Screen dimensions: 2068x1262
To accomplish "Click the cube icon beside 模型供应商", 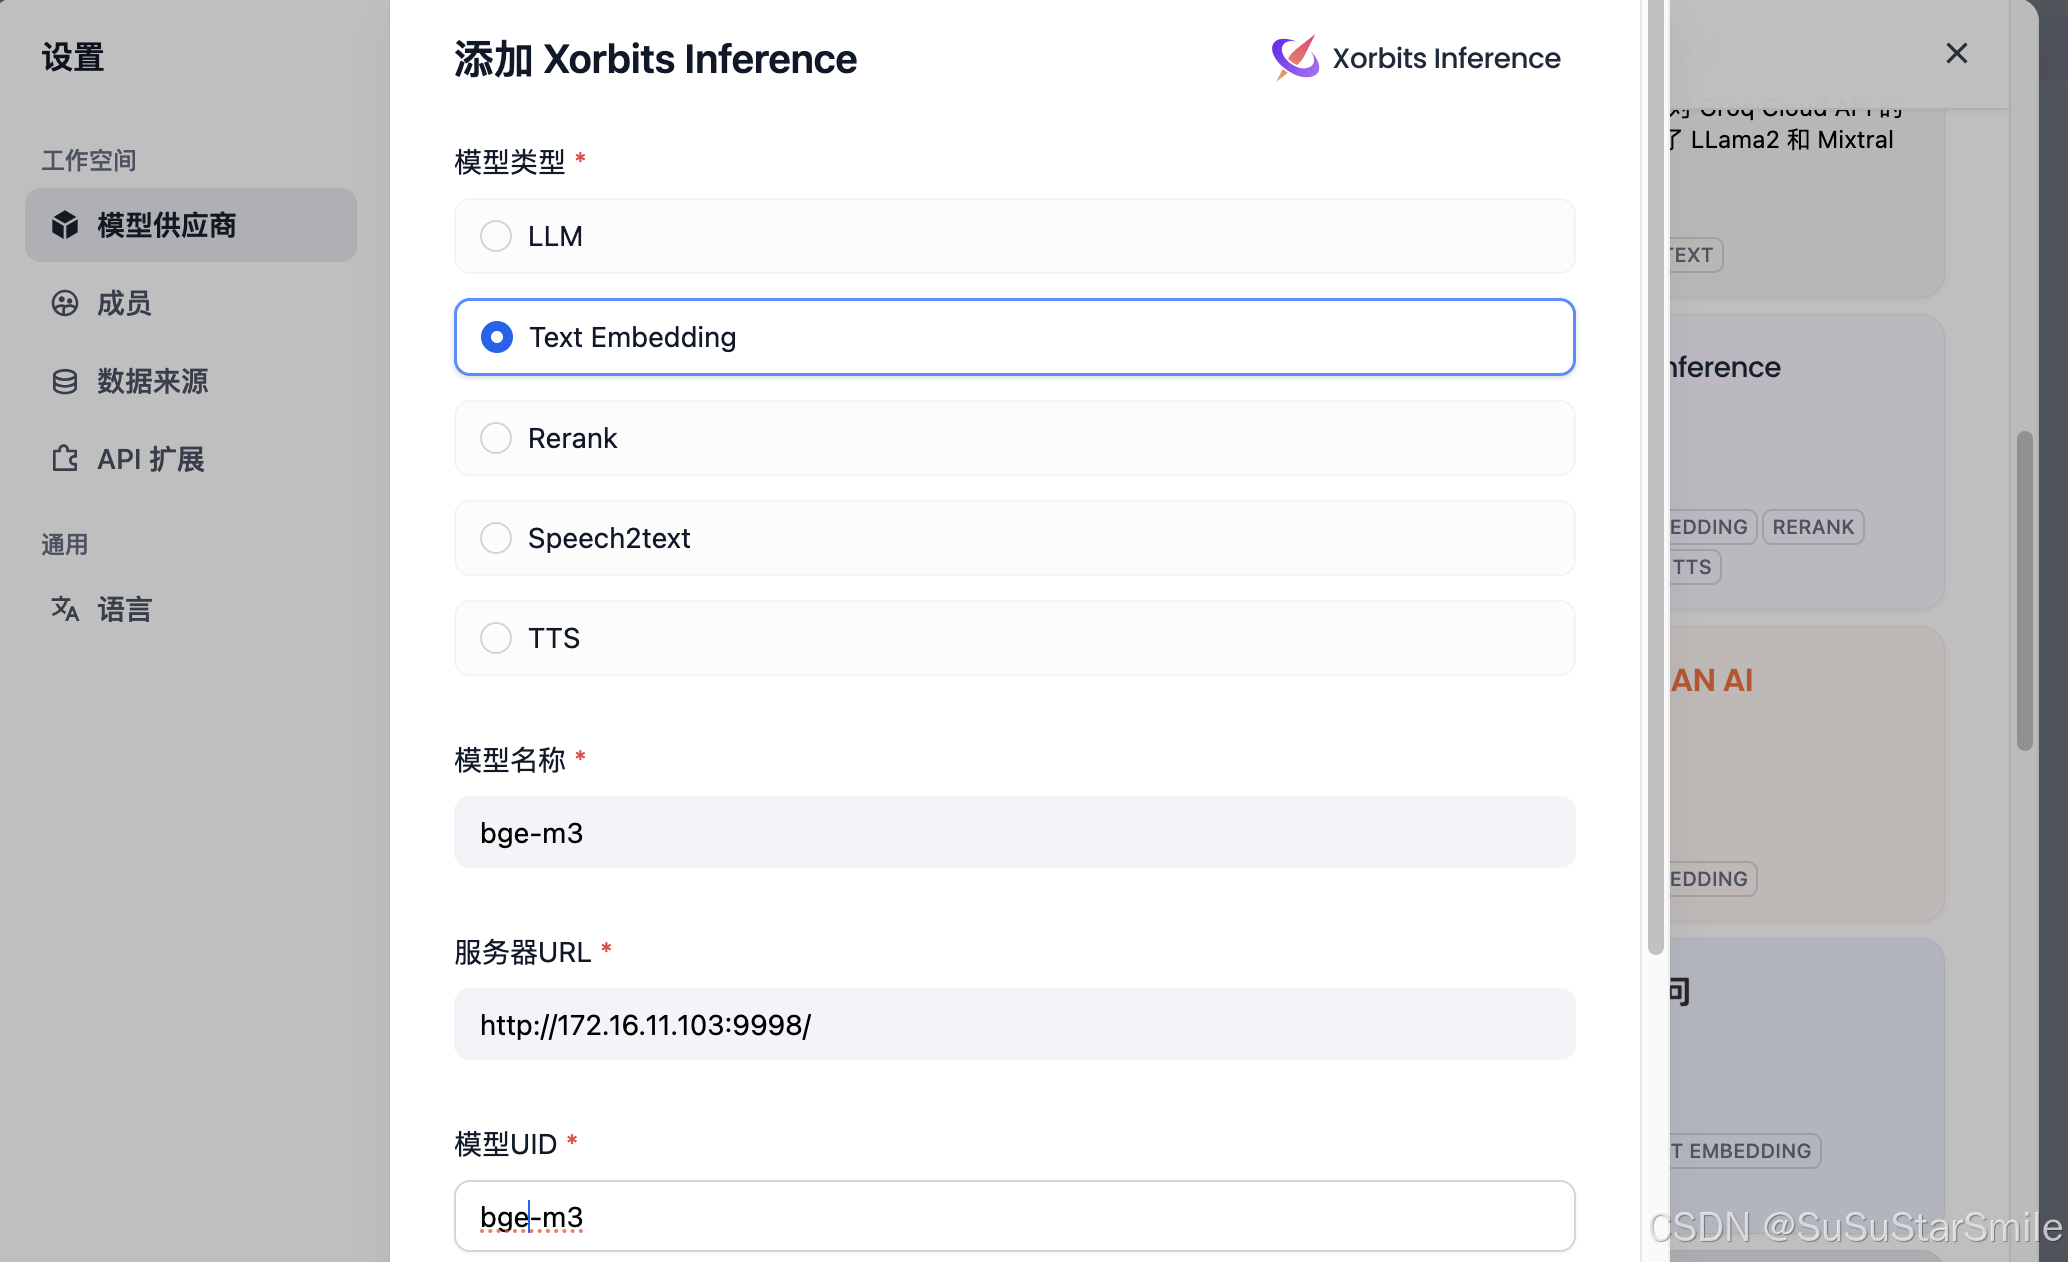I will (x=65, y=225).
